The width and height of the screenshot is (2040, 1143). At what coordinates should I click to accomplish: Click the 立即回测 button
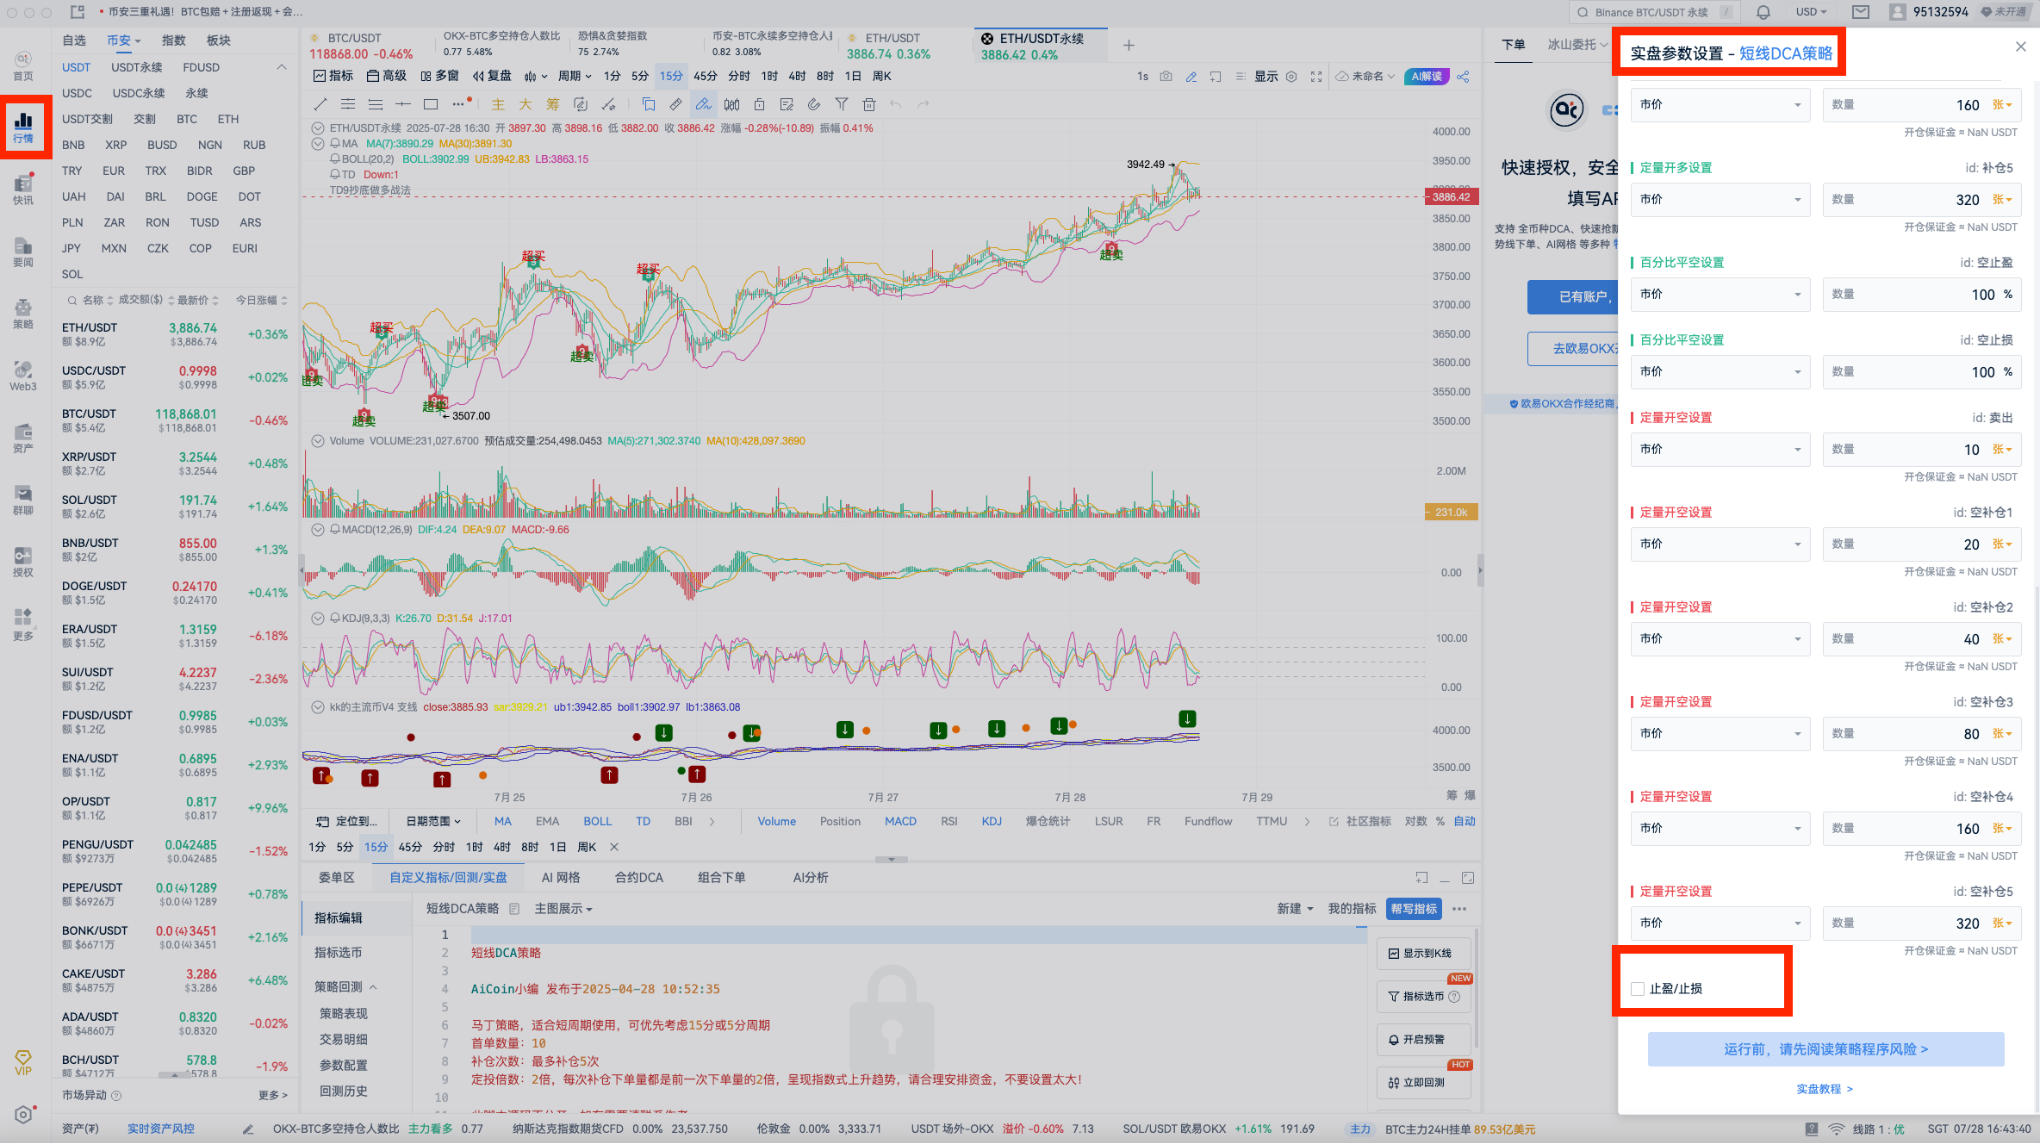coord(1424,1083)
